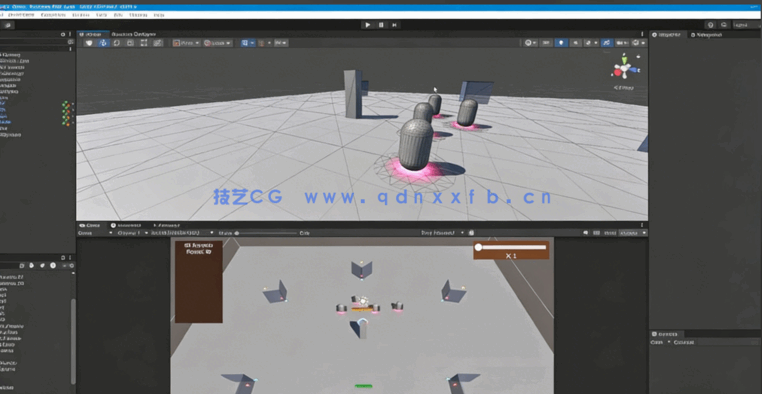Viewport: 762px width, 394px height.
Task: Toggle Collapse in the Console toolbar
Action: click(684, 342)
